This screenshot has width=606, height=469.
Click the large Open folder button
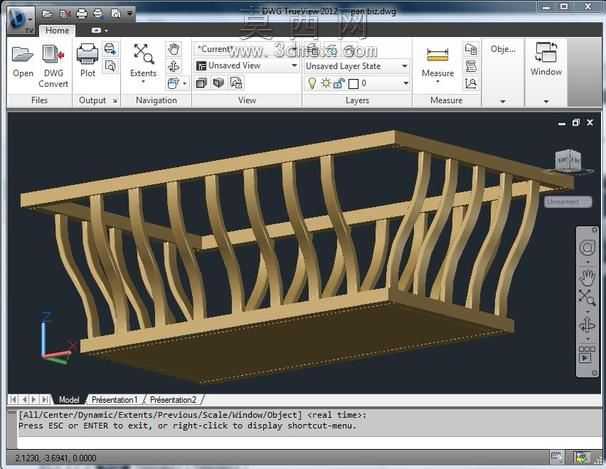(x=23, y=62)
